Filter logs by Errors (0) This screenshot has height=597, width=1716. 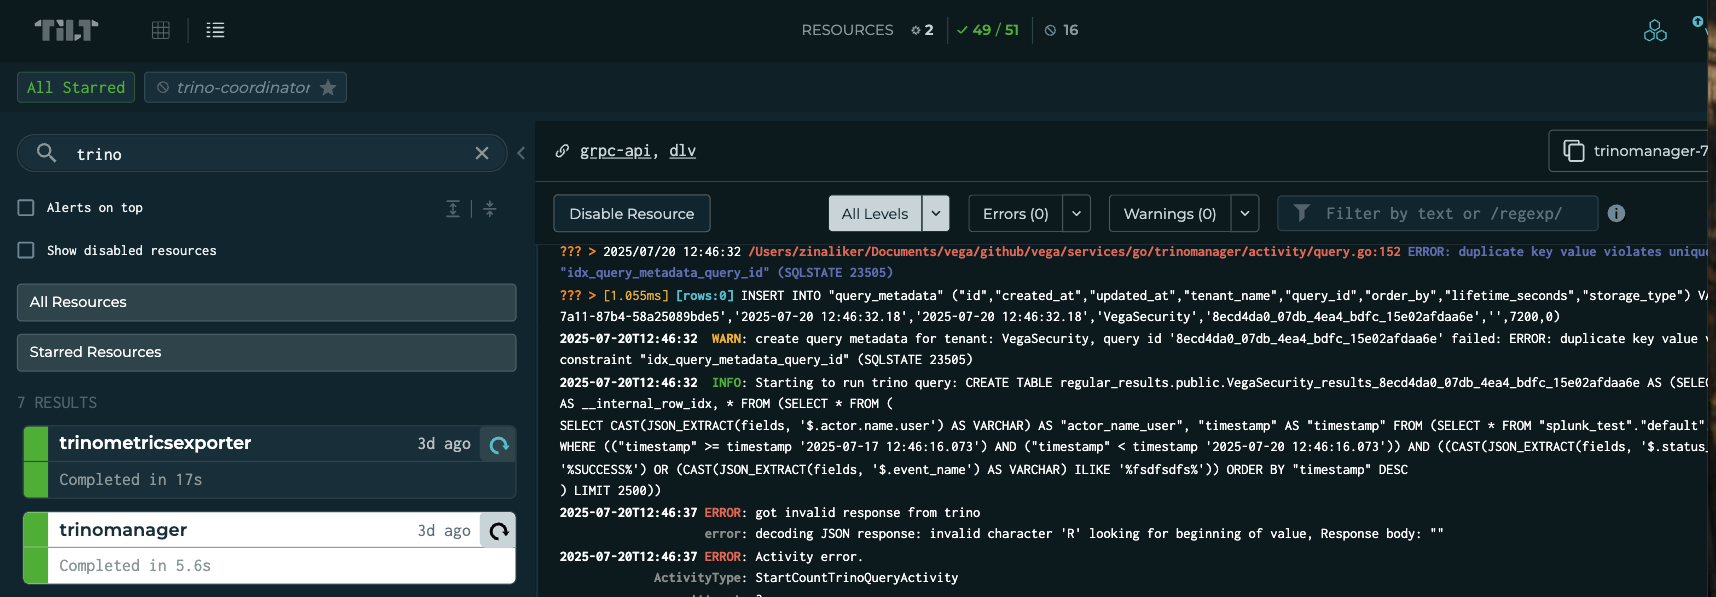[1016, 213]
